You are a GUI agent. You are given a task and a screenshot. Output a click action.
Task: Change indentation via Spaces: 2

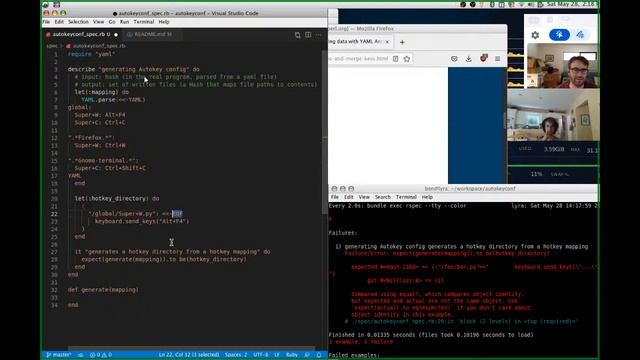coord(236,355)
